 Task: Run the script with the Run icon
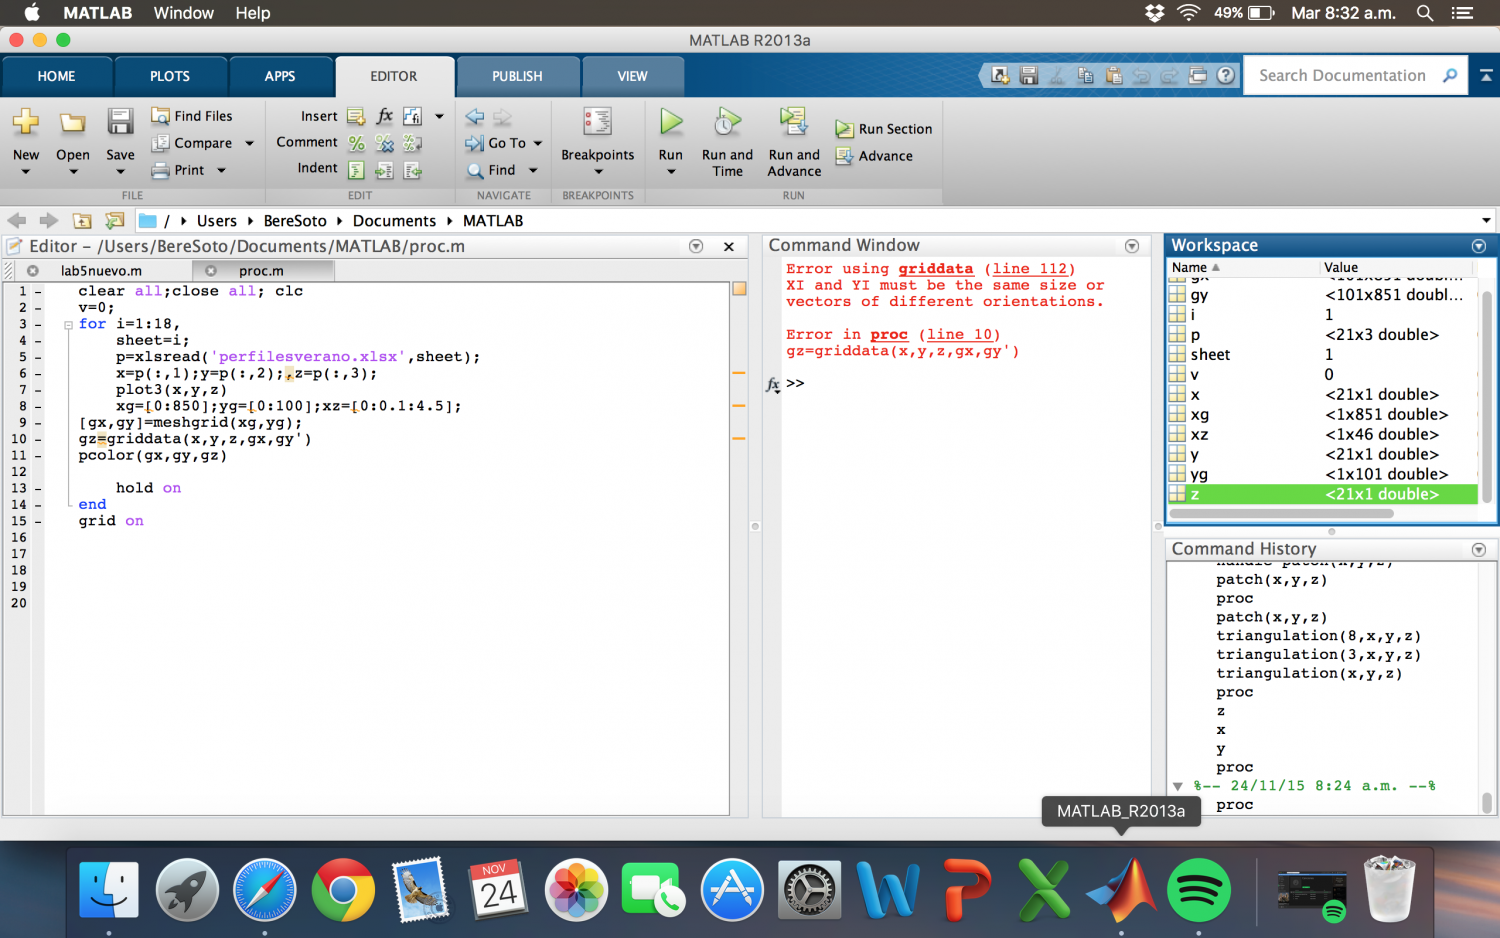coord(671,122)
